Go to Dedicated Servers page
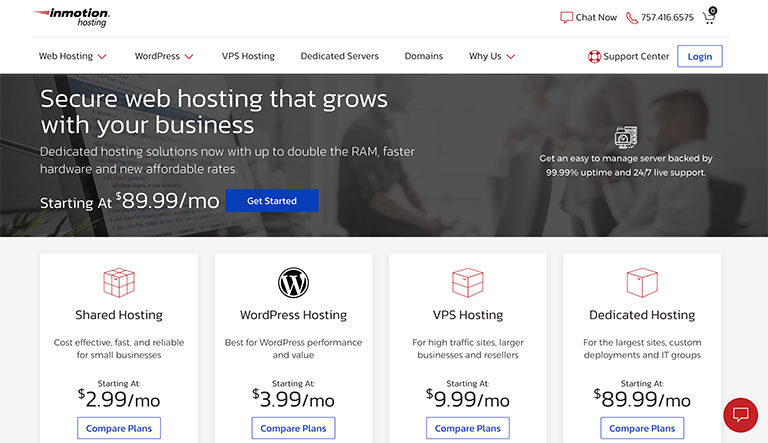768x443 pixels. pyautogui.click(x=340, y=56)
